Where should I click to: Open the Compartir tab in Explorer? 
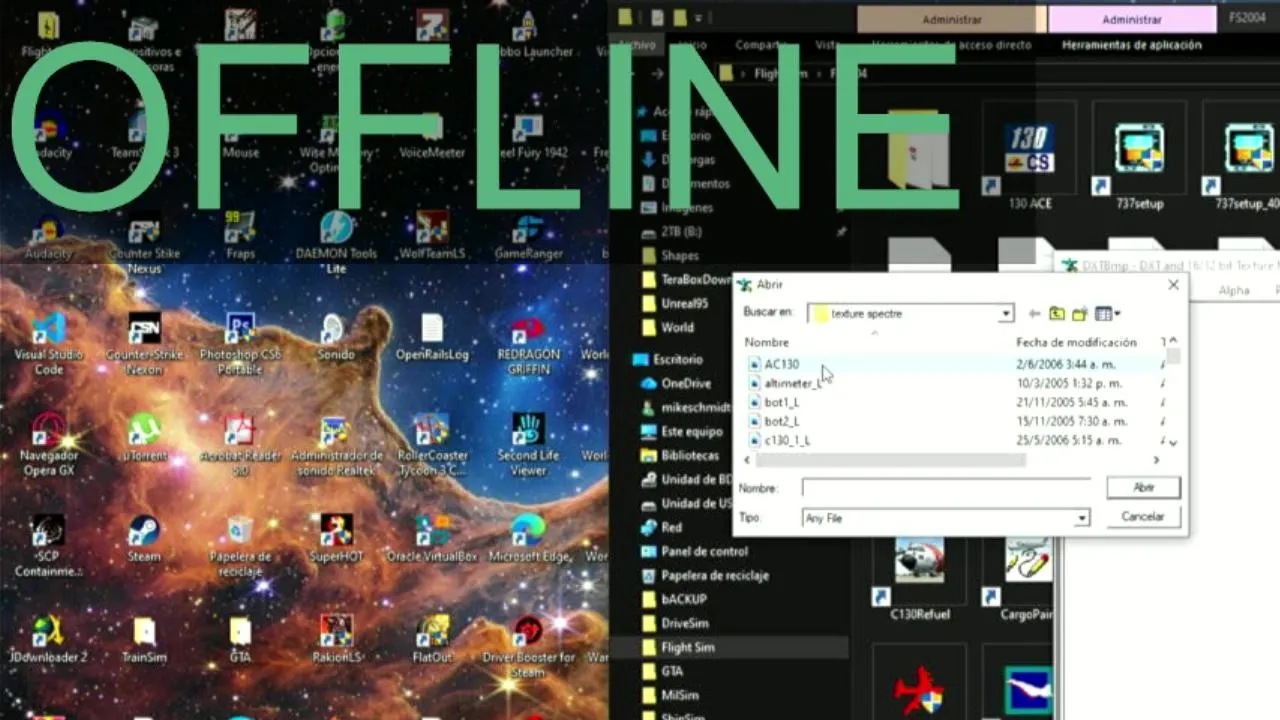click(762, 45)
